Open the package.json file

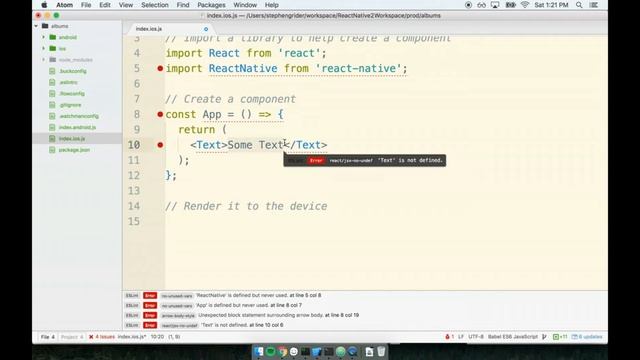point(74,150)
